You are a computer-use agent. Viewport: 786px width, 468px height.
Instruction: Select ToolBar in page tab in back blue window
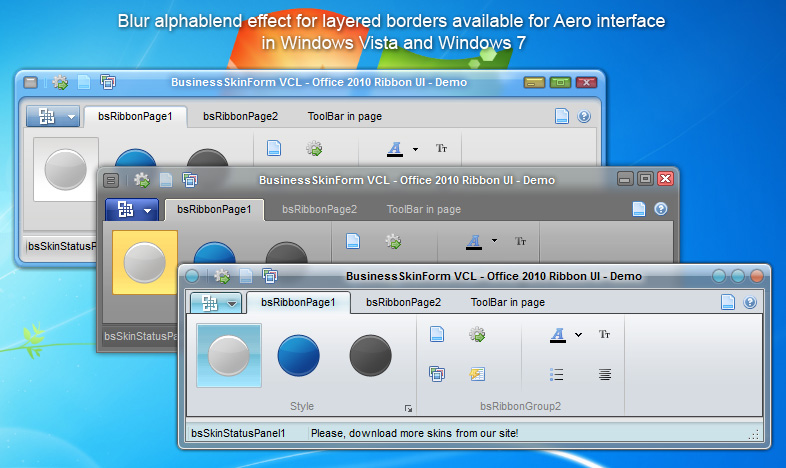(344, 116)
